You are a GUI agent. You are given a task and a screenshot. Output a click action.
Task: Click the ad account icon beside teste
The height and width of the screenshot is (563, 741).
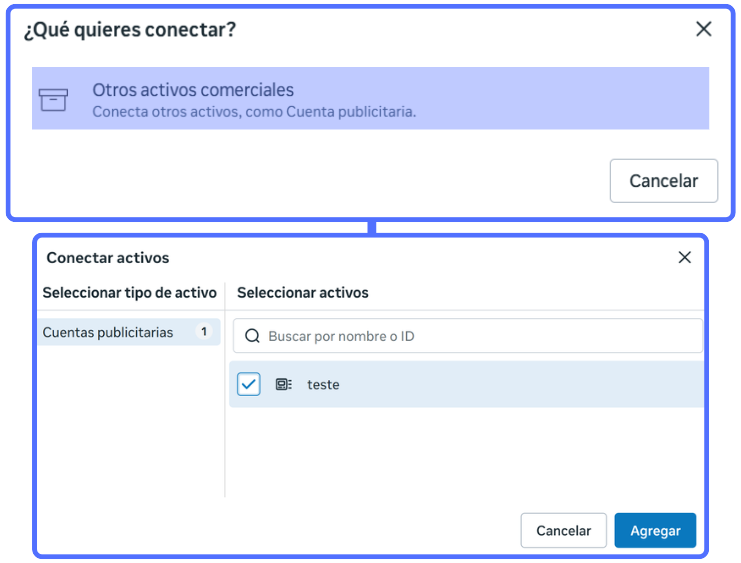click(283, 384)
